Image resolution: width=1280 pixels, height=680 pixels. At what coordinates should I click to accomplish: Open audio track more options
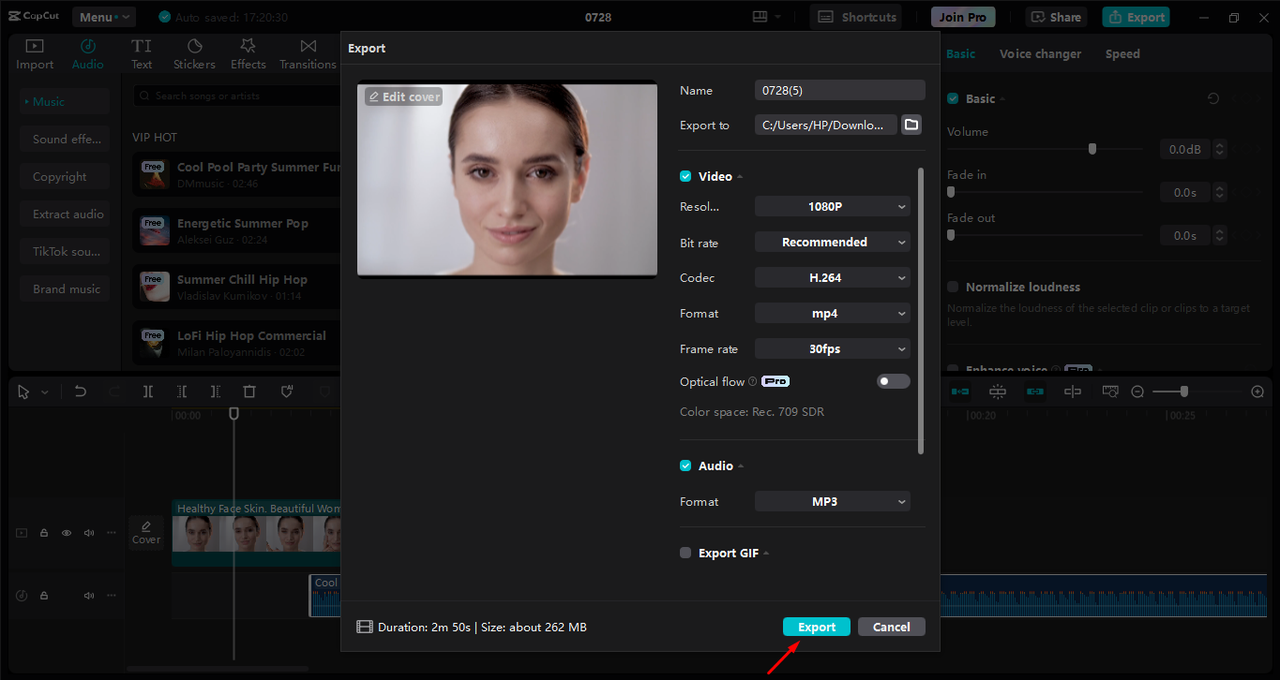click(111, 595)
